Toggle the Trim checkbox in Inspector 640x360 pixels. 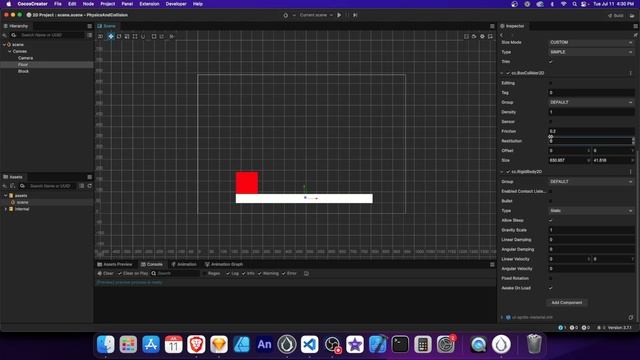[551, 62]
